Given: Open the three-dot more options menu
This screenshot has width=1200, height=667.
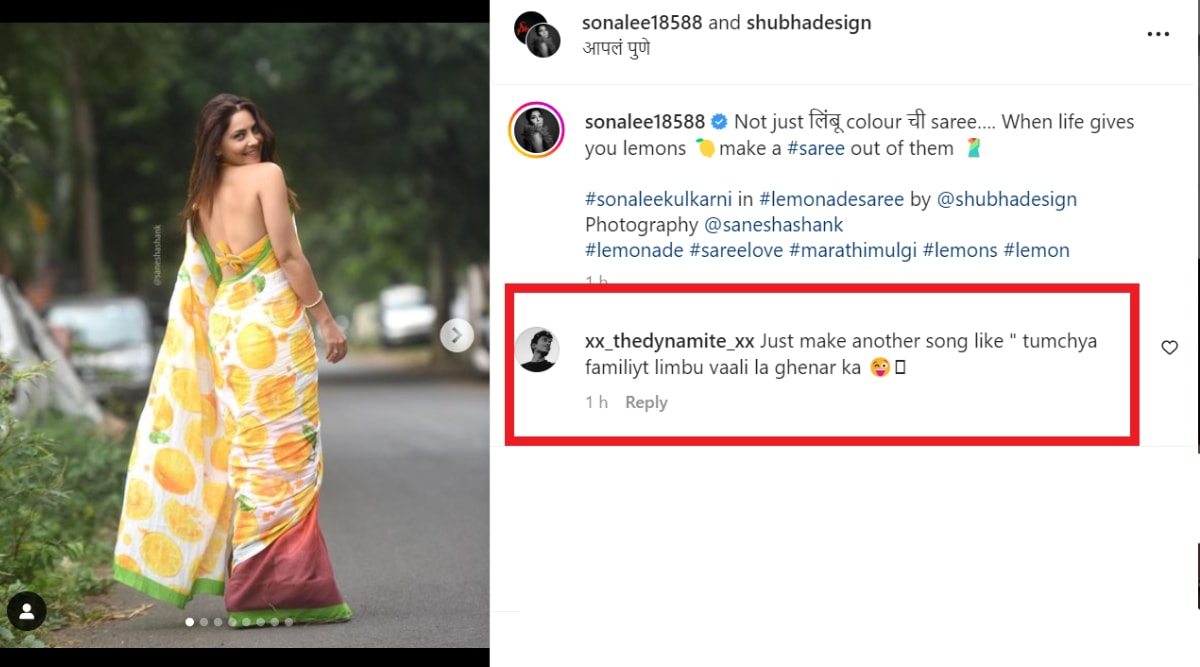Looking at the screenshot, I should click(x=1157, y=35).
